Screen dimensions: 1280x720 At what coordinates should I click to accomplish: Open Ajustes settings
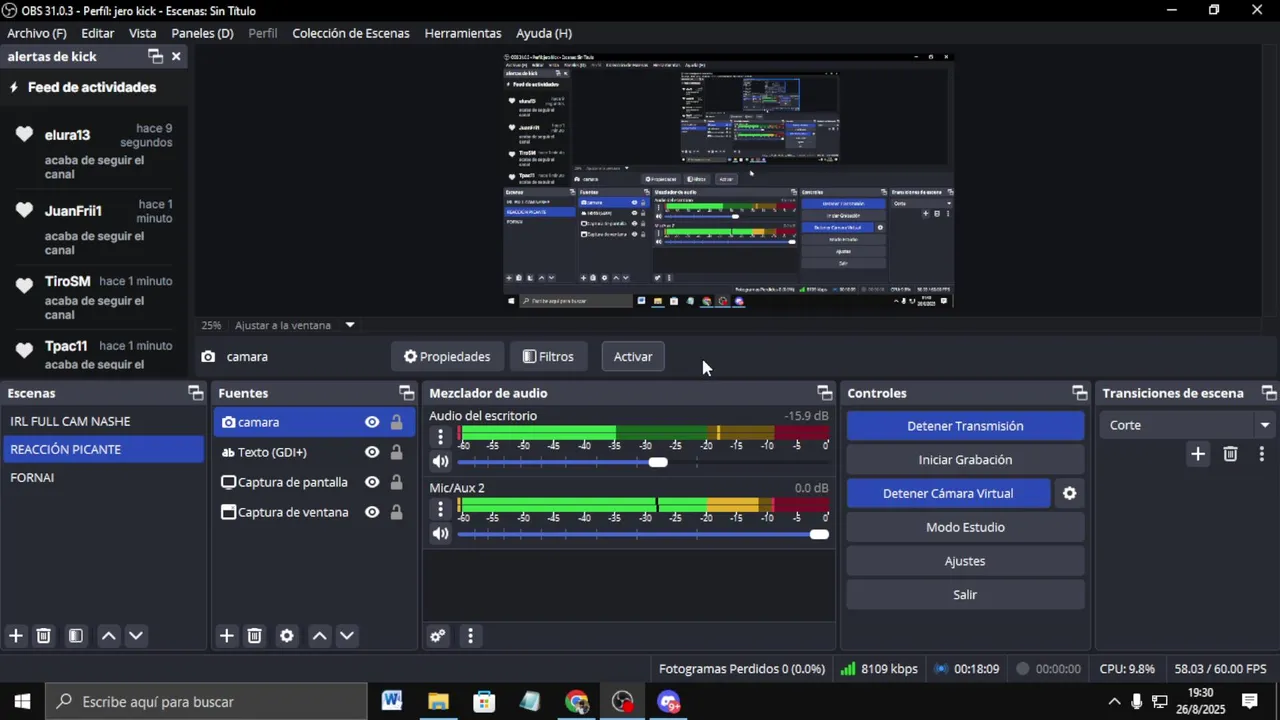coord(965,561)
